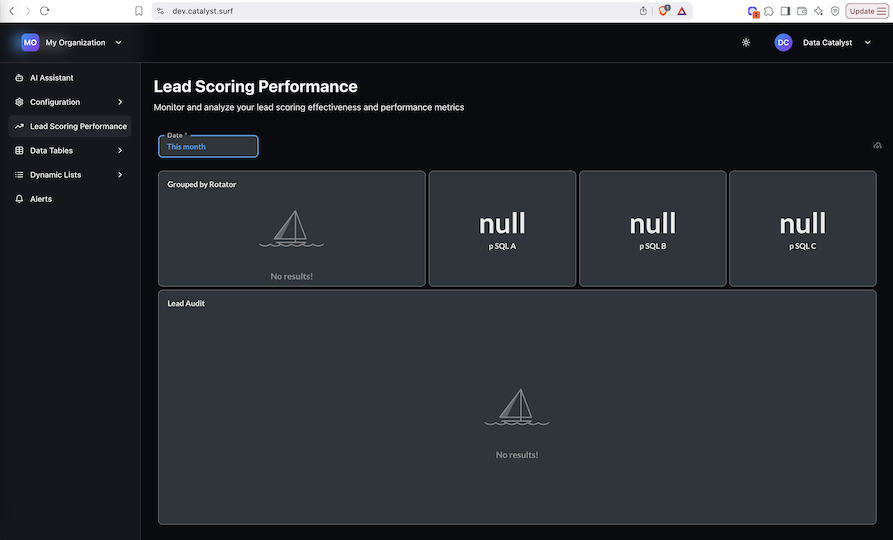
Task: Click the Alerts bell icon
Action: [19, 199]
